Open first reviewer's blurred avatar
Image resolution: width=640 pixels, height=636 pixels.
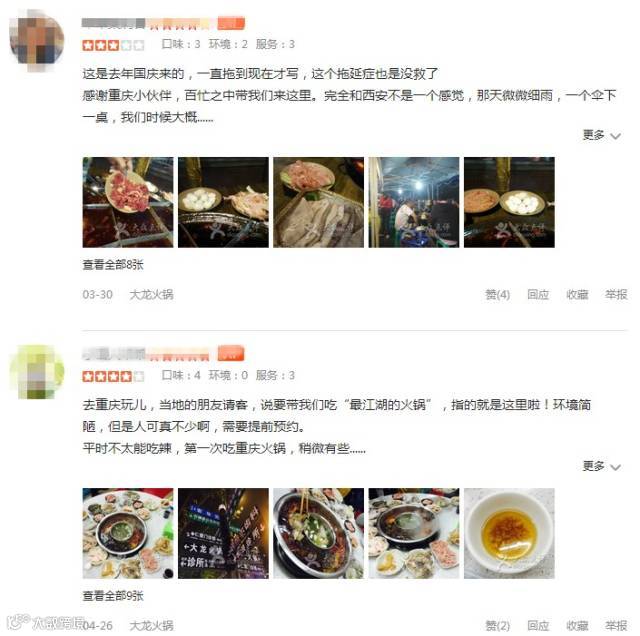(x=37, y=40)
